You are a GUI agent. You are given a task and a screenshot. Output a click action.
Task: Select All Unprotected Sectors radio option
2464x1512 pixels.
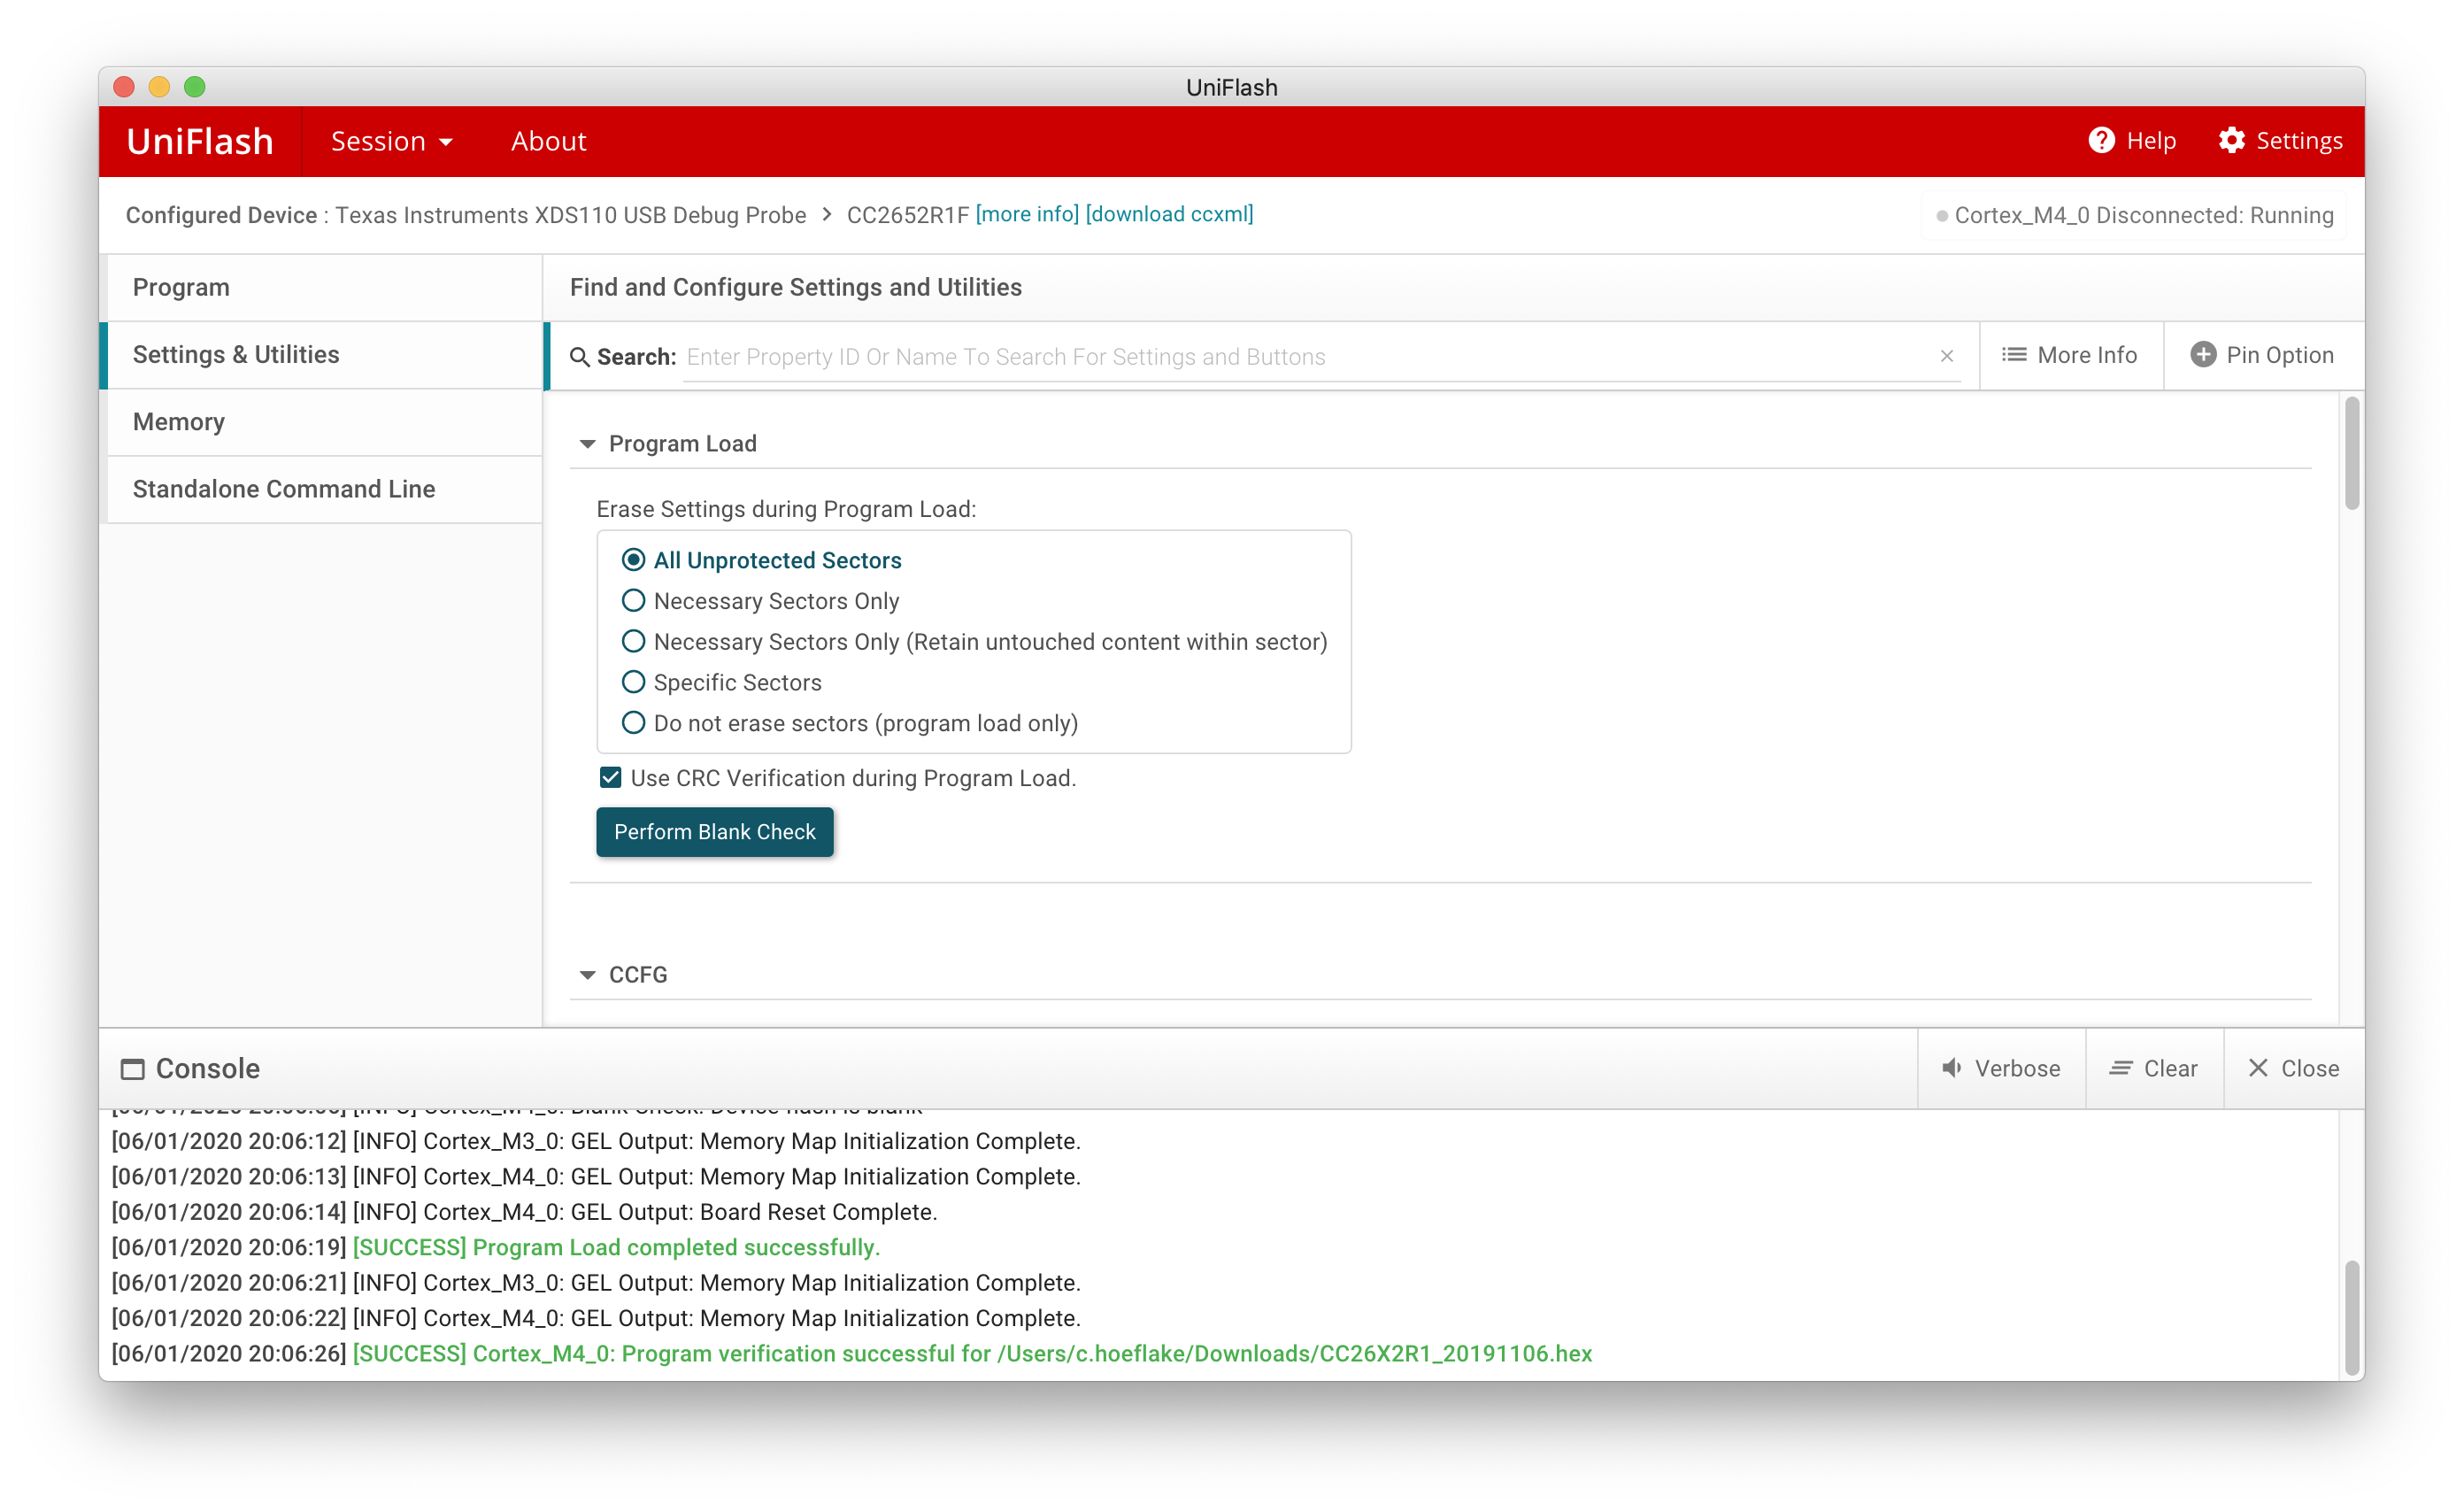point(633,560)
